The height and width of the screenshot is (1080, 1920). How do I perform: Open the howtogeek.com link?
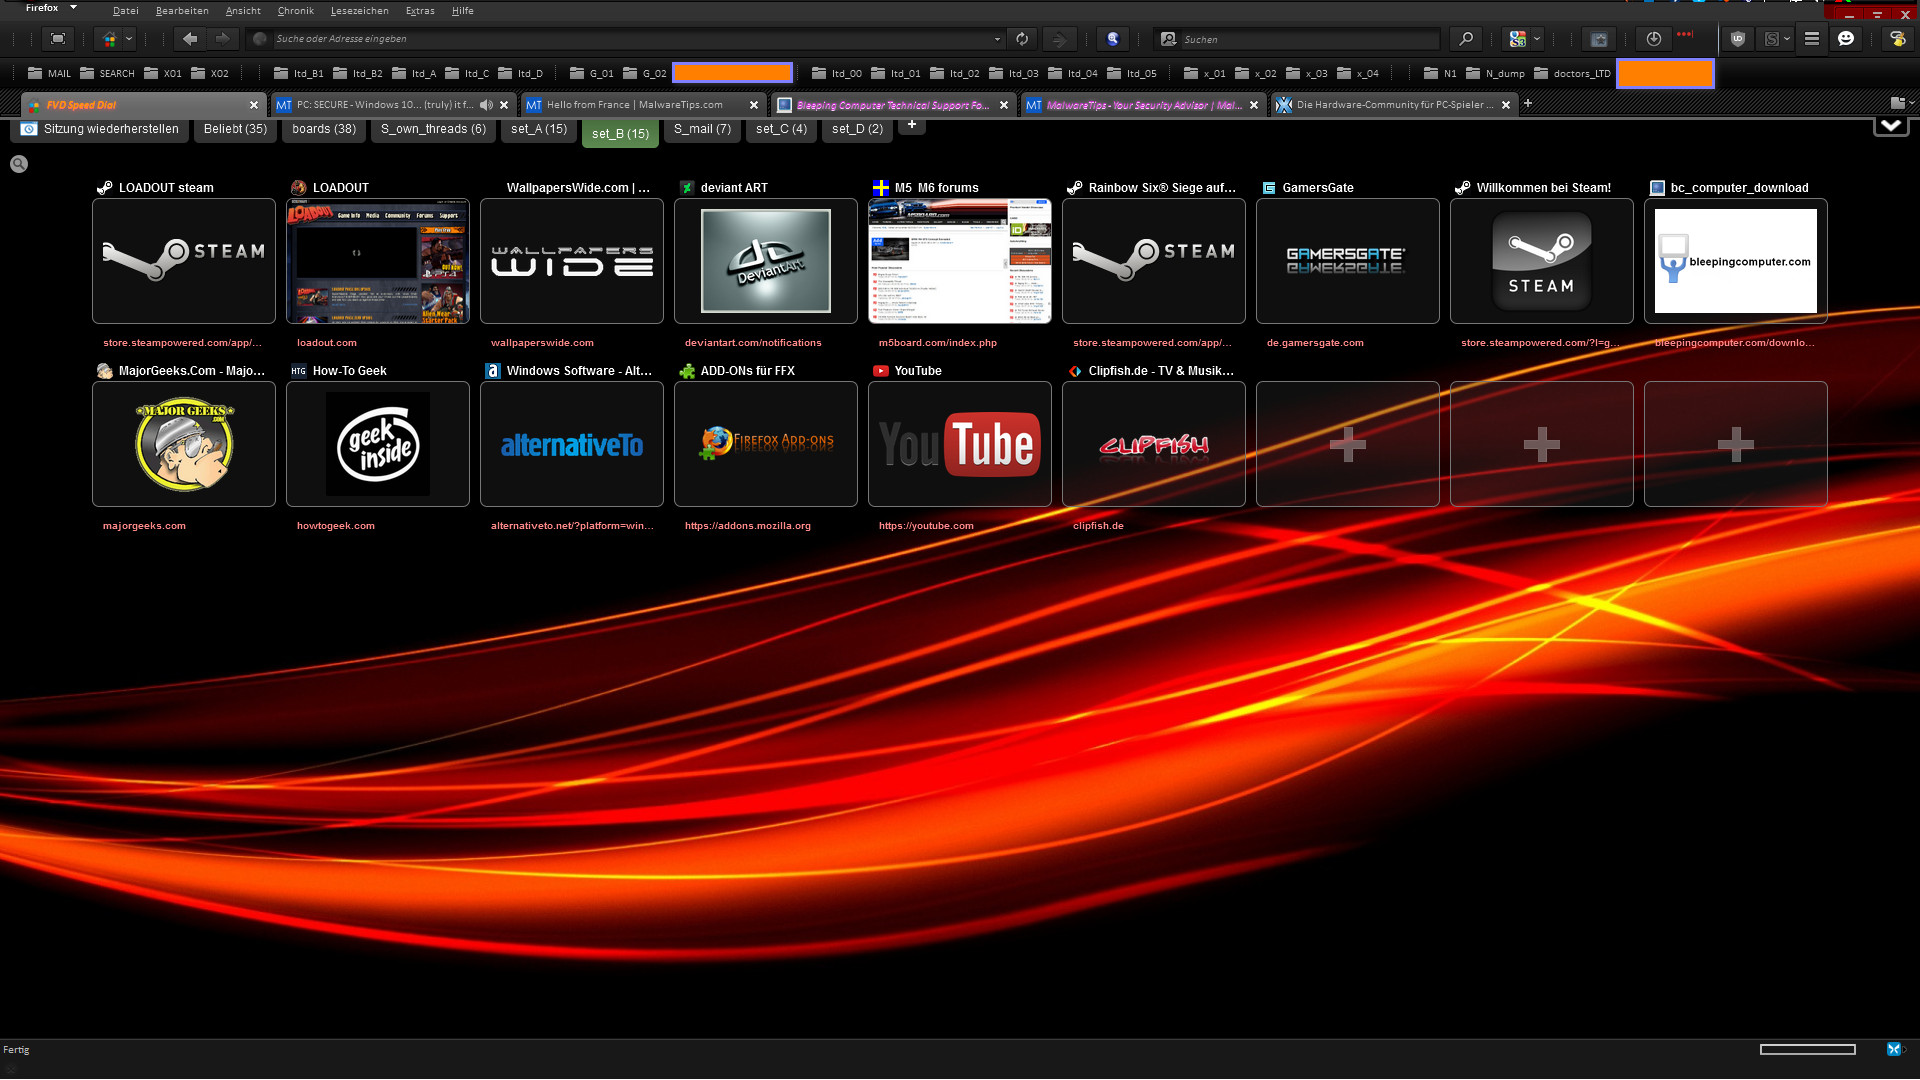[335, 526]
